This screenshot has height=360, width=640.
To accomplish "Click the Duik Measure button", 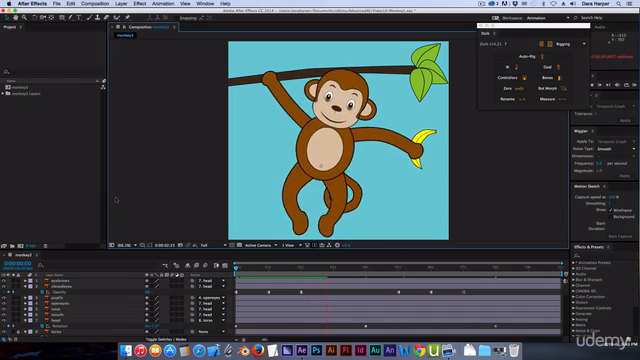I will (x=553, y=99).
